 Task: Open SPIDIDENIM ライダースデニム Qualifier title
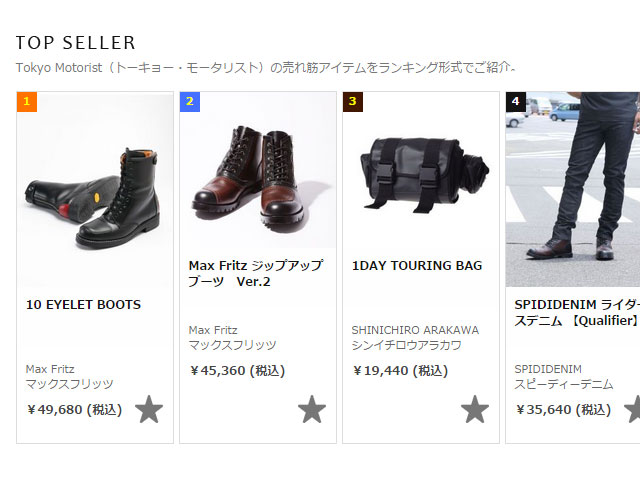577,313
